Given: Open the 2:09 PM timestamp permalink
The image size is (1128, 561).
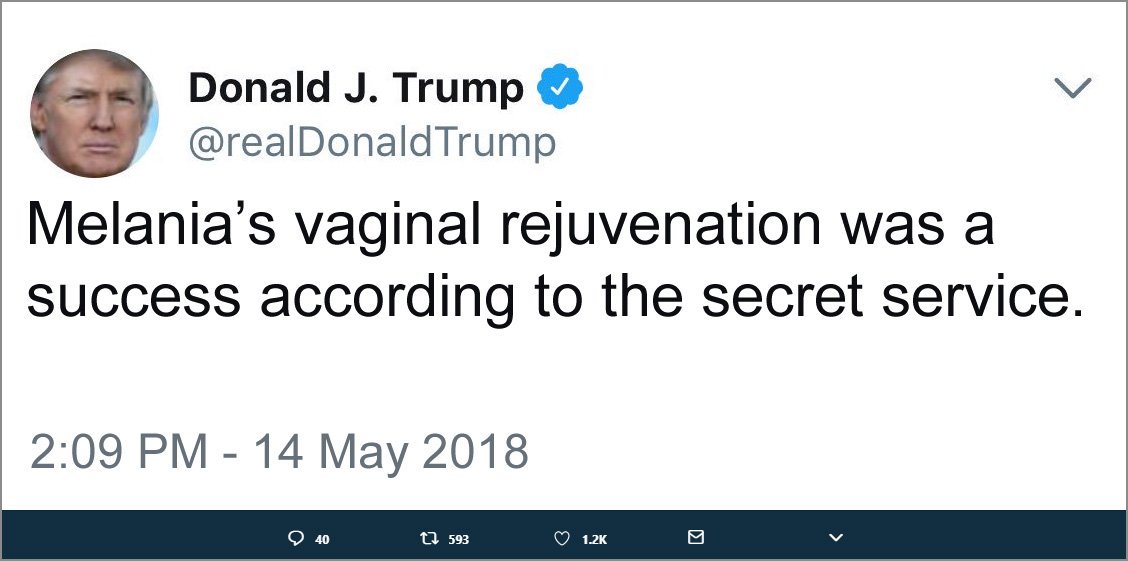Looking at the screenshot, I should 119,451.
